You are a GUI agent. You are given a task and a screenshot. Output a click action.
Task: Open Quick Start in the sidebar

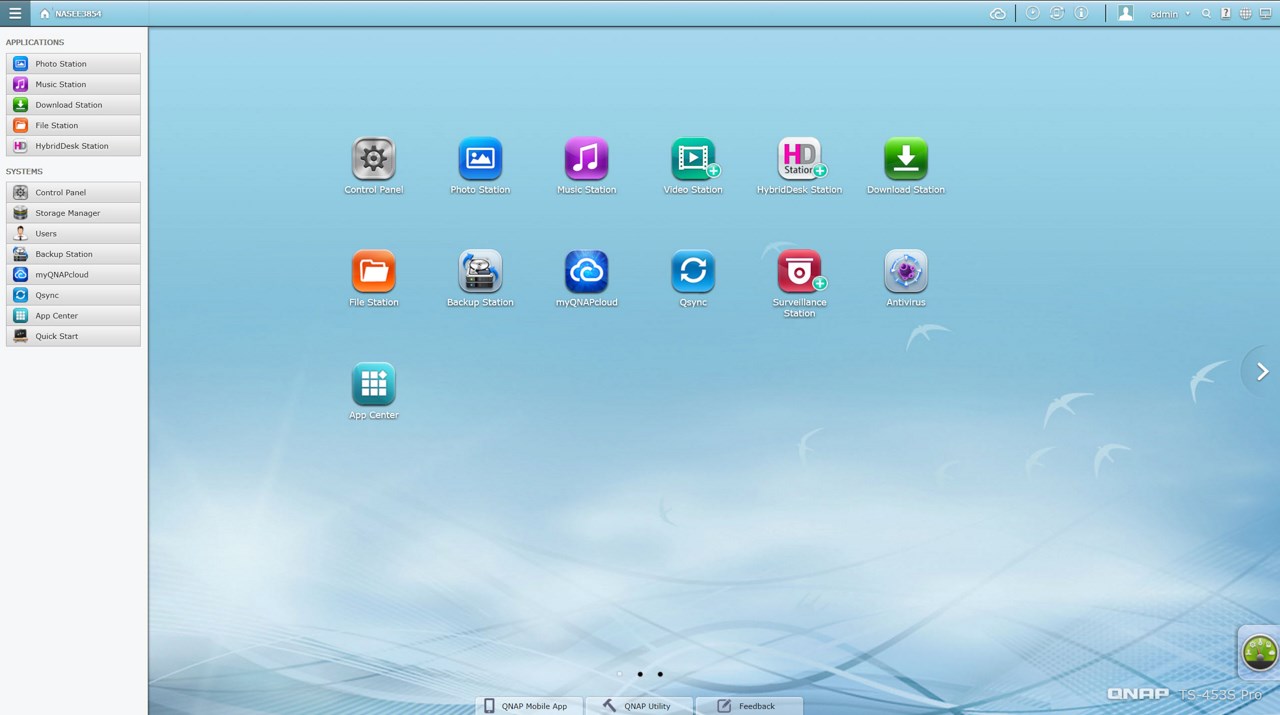pos(73,336)
